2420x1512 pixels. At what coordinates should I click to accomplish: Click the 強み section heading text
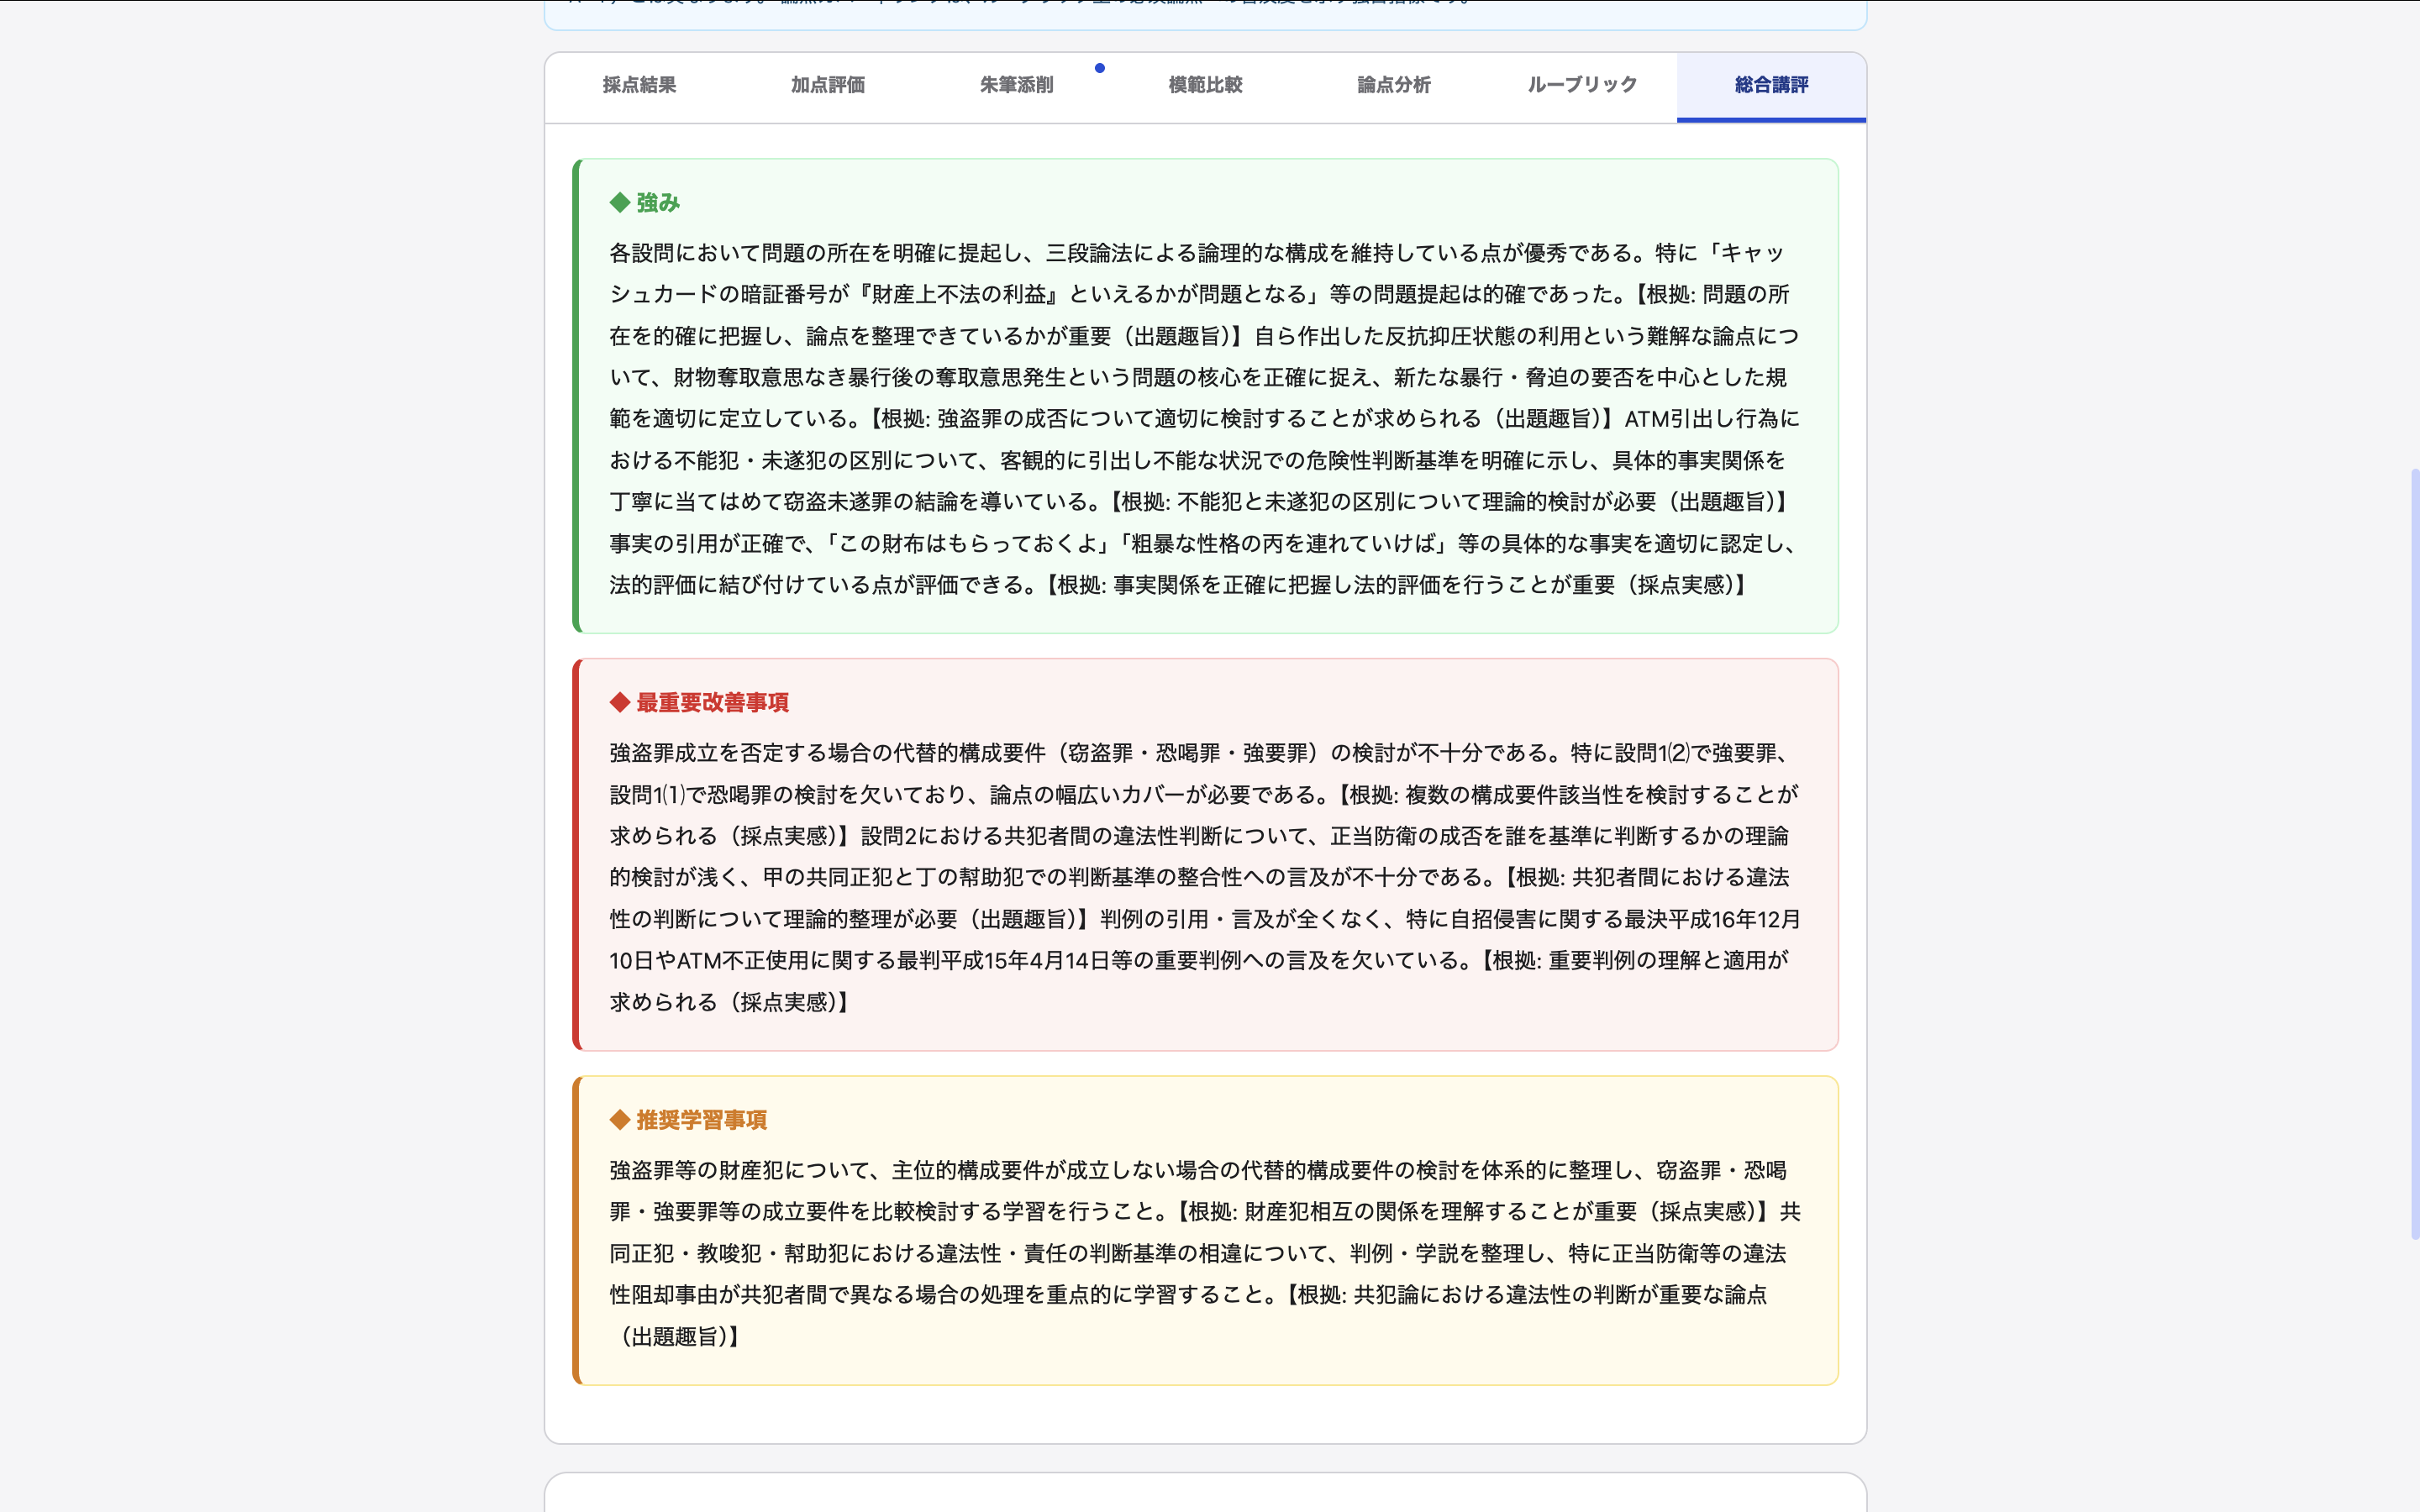coord(654,202)
